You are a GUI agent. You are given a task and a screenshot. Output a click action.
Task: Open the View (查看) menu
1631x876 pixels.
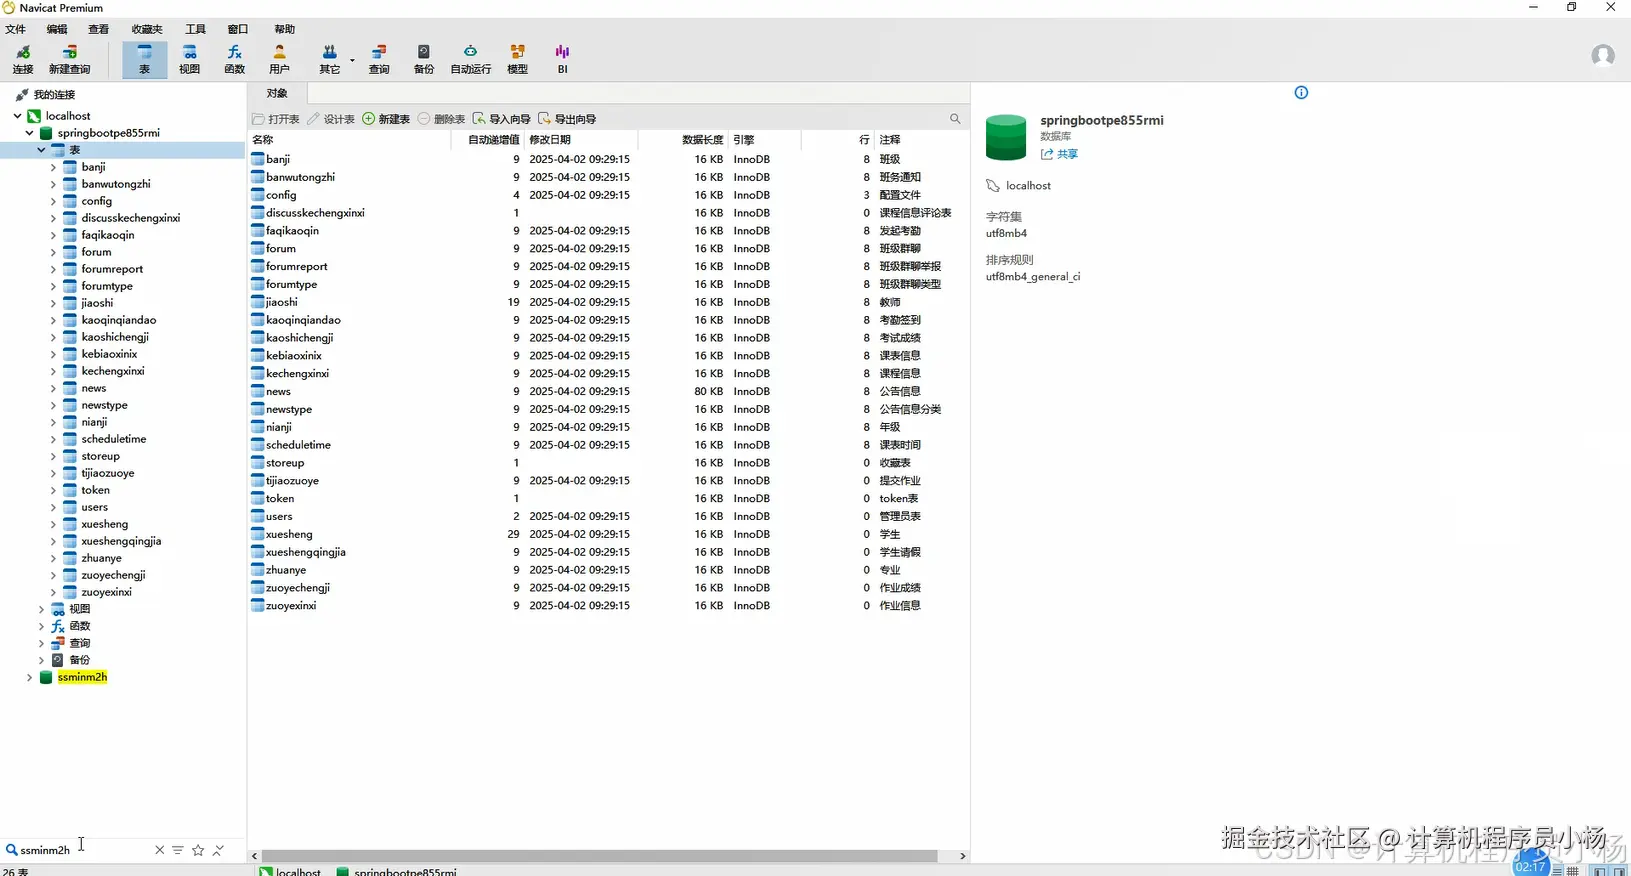pyautogui.click(x=98, y=29)
